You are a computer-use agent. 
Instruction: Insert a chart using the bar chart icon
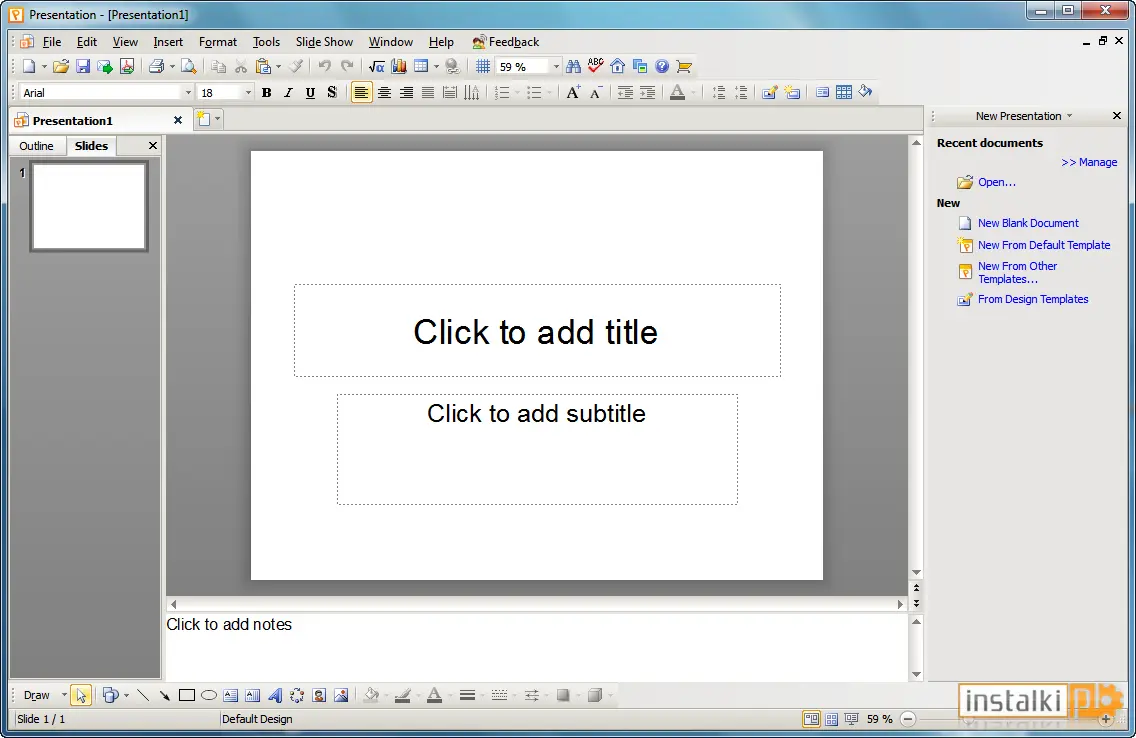click(x=398, y=67)
